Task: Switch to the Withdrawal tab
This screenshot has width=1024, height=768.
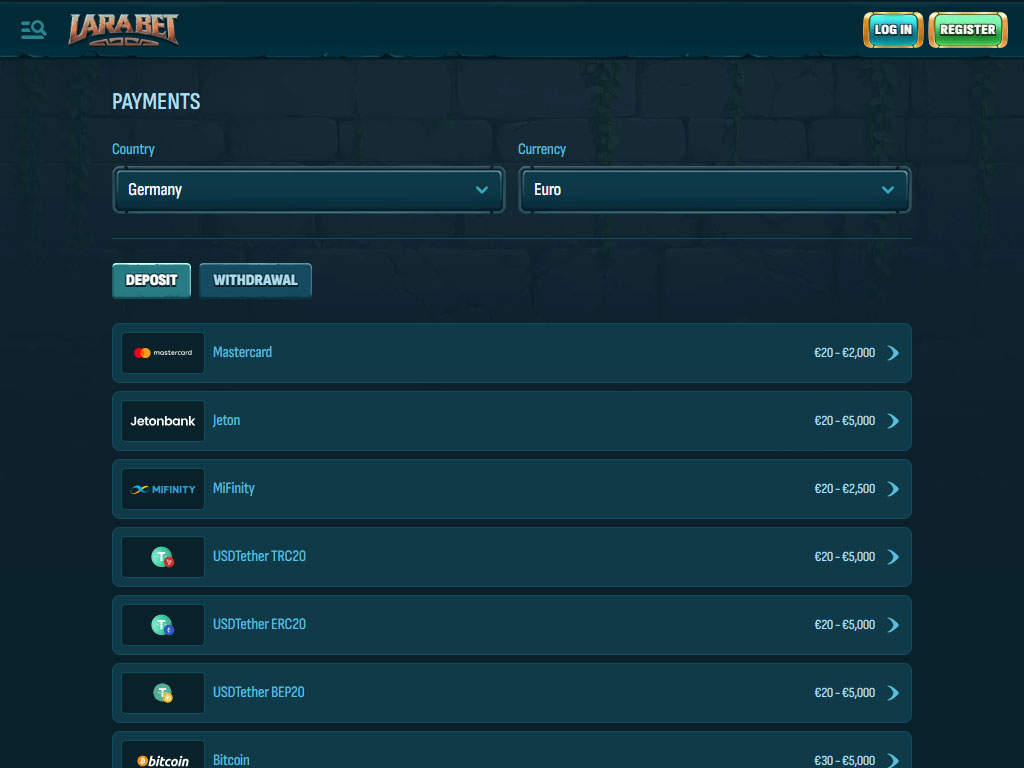Action: (255, 281)
